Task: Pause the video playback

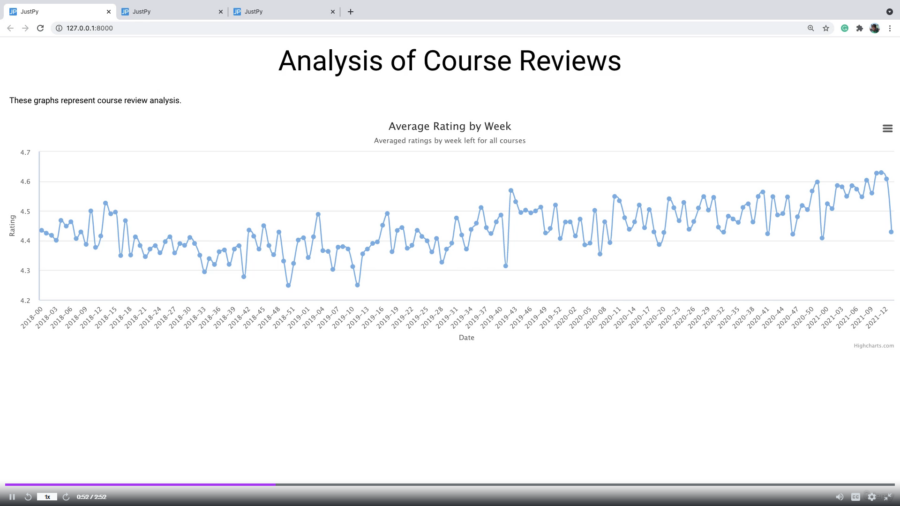Action: [x=12, y=496]
